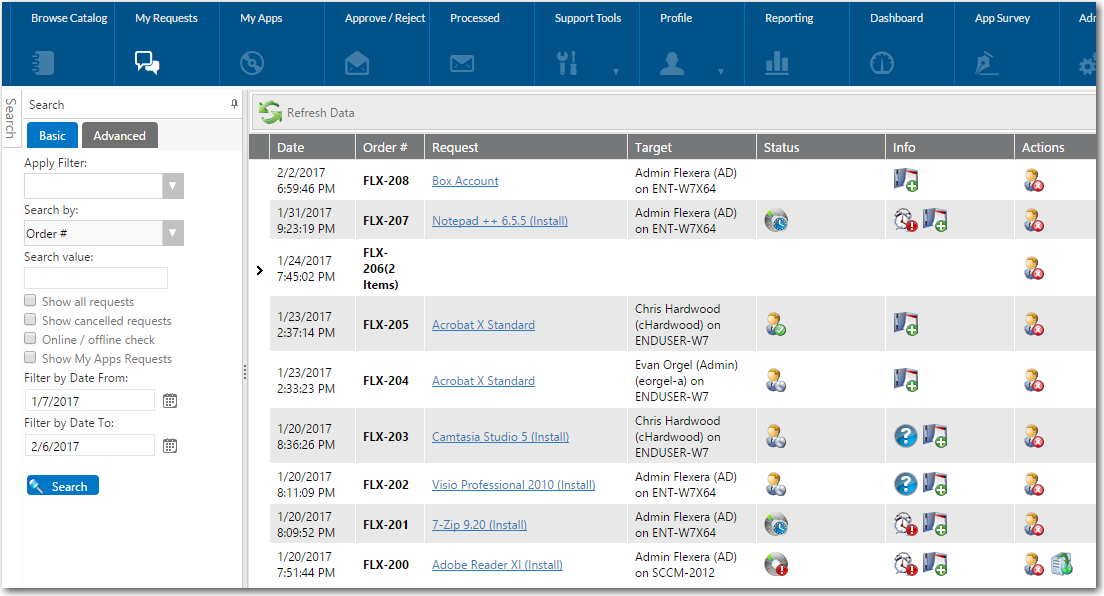Open calendar picker for Filter by Date To
The height and width of the screenshot is (596, 1104).
170,446
